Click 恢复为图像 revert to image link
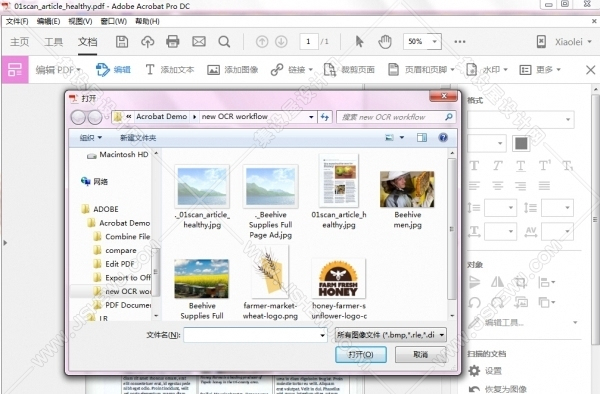 coord(505,389)
